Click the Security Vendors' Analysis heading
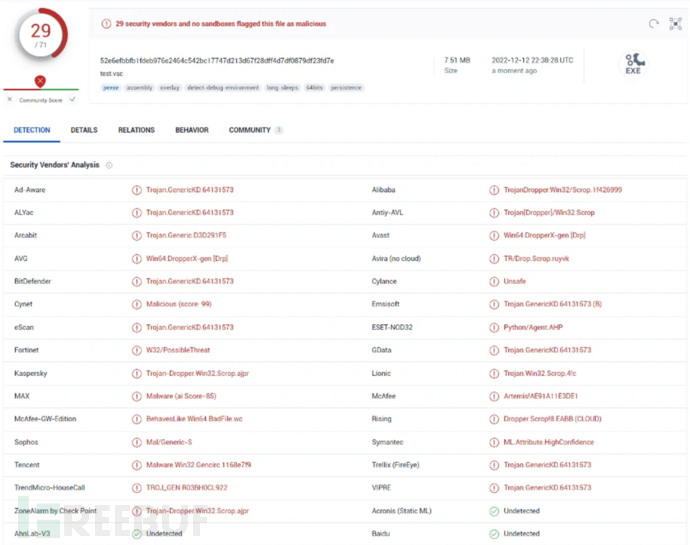The height and width of the screenshot is (545, 690). (55, 165)
